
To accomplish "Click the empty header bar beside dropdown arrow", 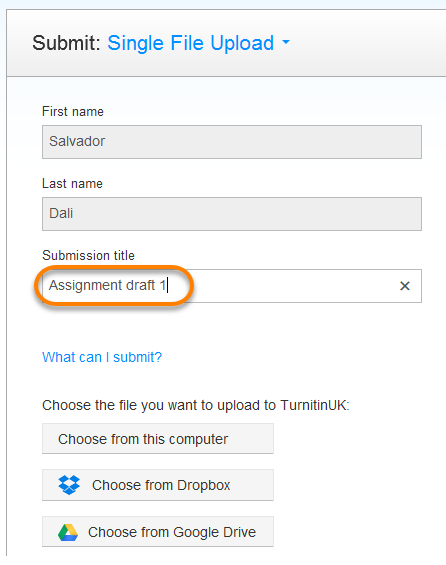I will 367,43.
